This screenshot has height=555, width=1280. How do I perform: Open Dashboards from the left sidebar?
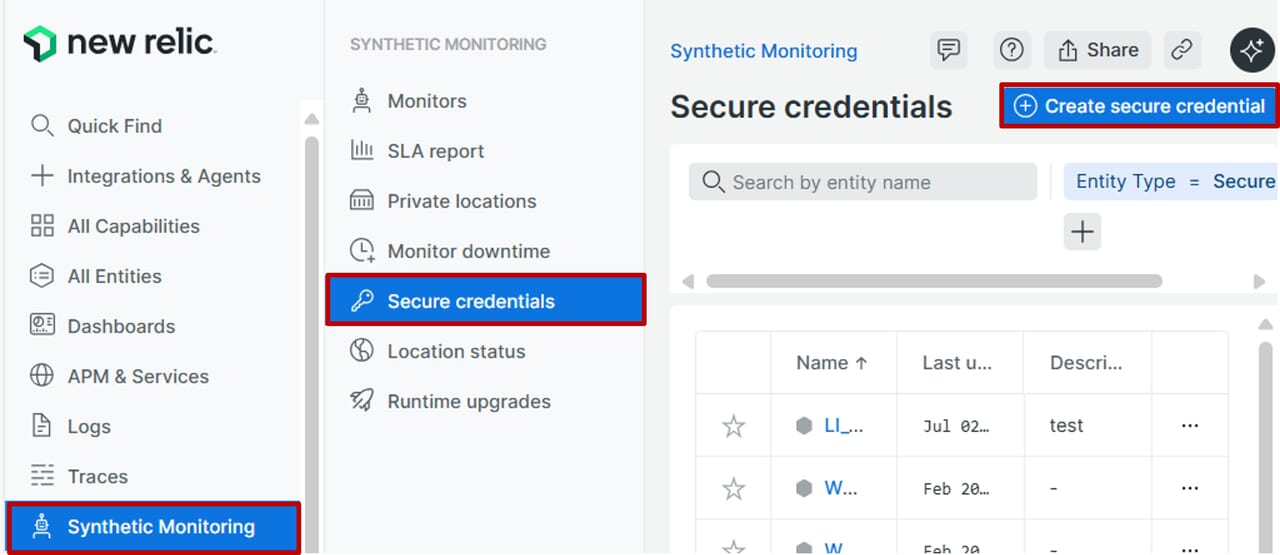click(120, 326)
